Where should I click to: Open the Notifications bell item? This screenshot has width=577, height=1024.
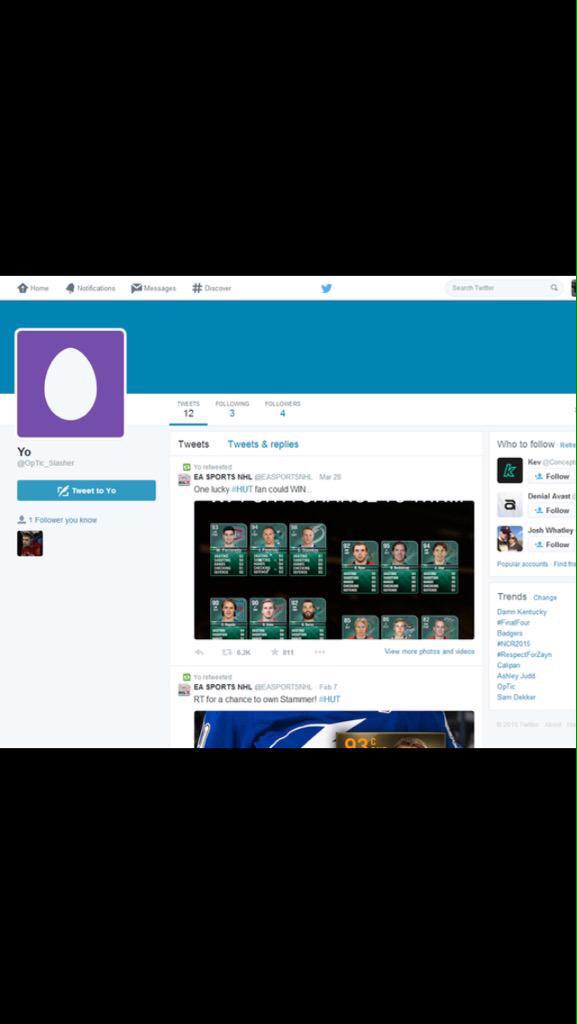(x=90, y=288)
